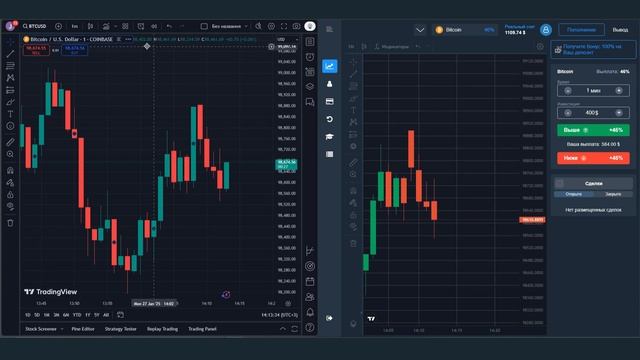
Task: Click the red Ниже sell button
Action: [x=593, y=158]
